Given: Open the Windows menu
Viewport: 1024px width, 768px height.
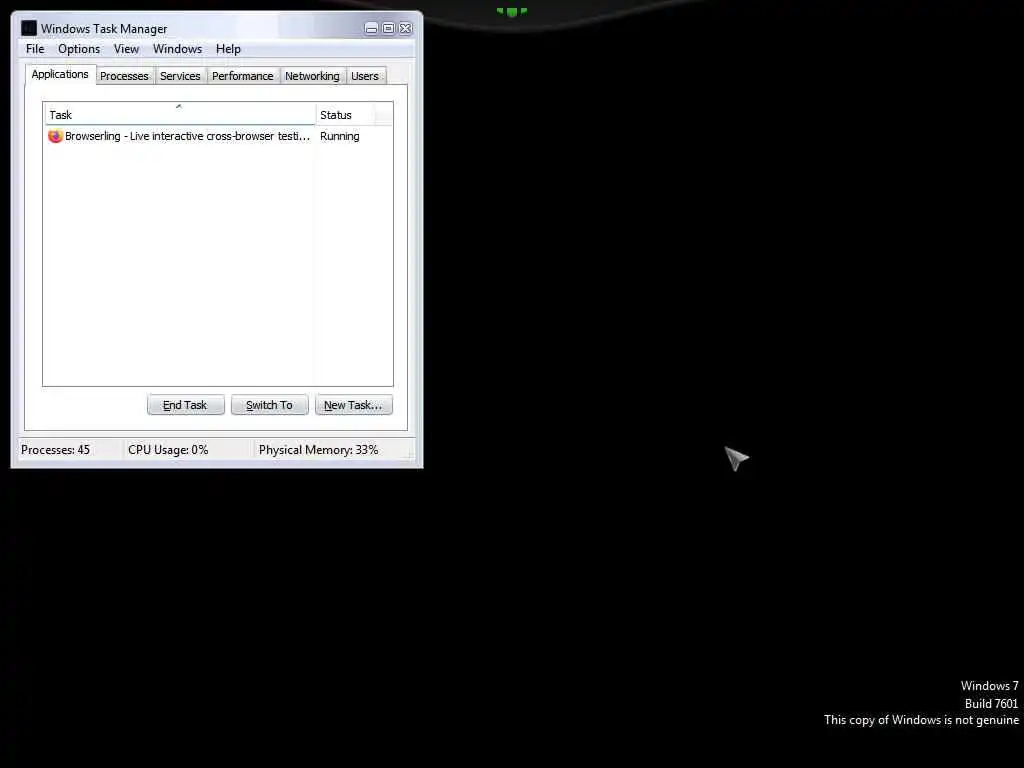Looking at the screenshot, I should pyautogui.click(x=177, y=49).
